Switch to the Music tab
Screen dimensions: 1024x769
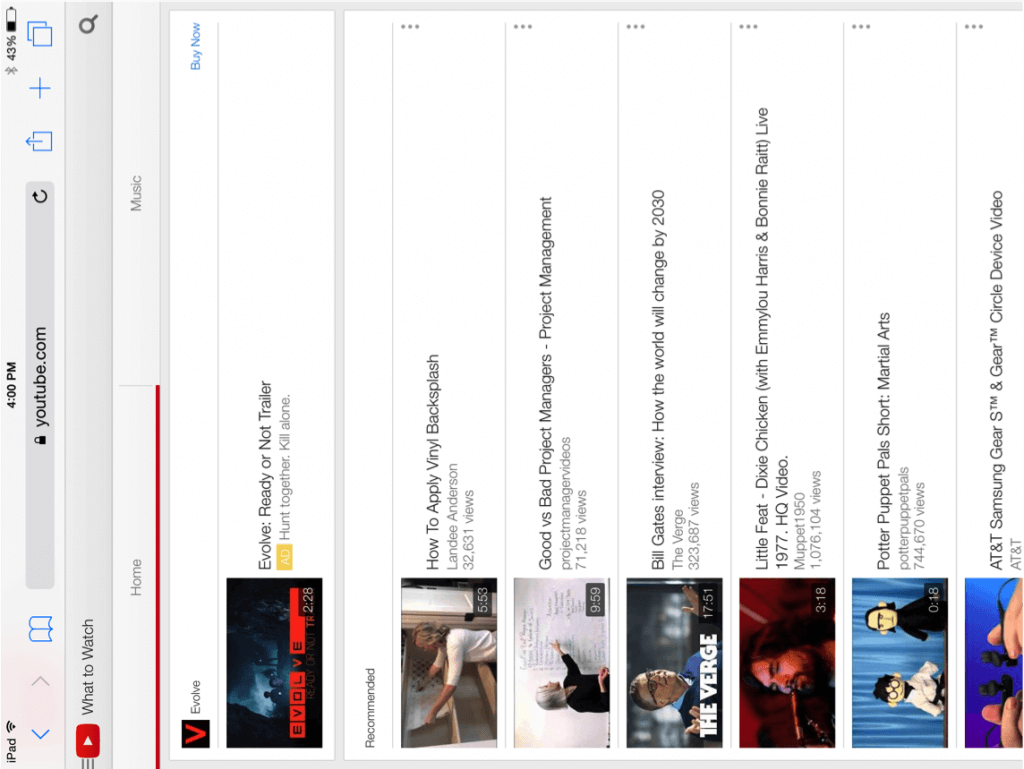click(137, 193)
